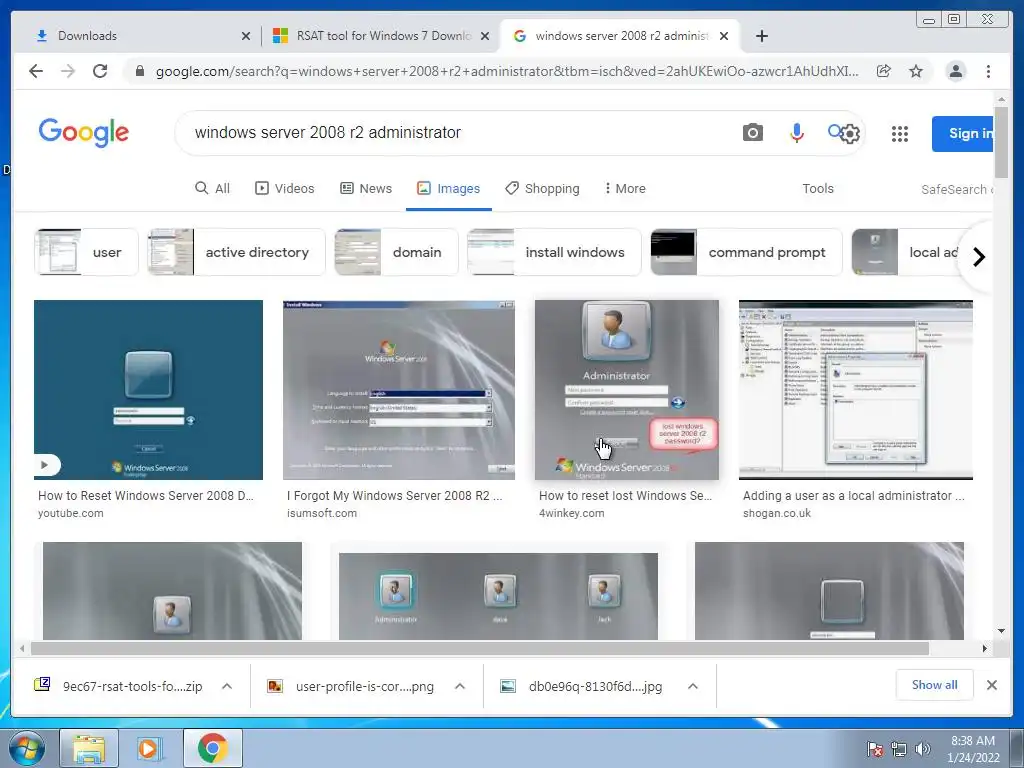Open Google search settings gear
This screenshot has width=1024, height=768.
(x=850, y=134)
